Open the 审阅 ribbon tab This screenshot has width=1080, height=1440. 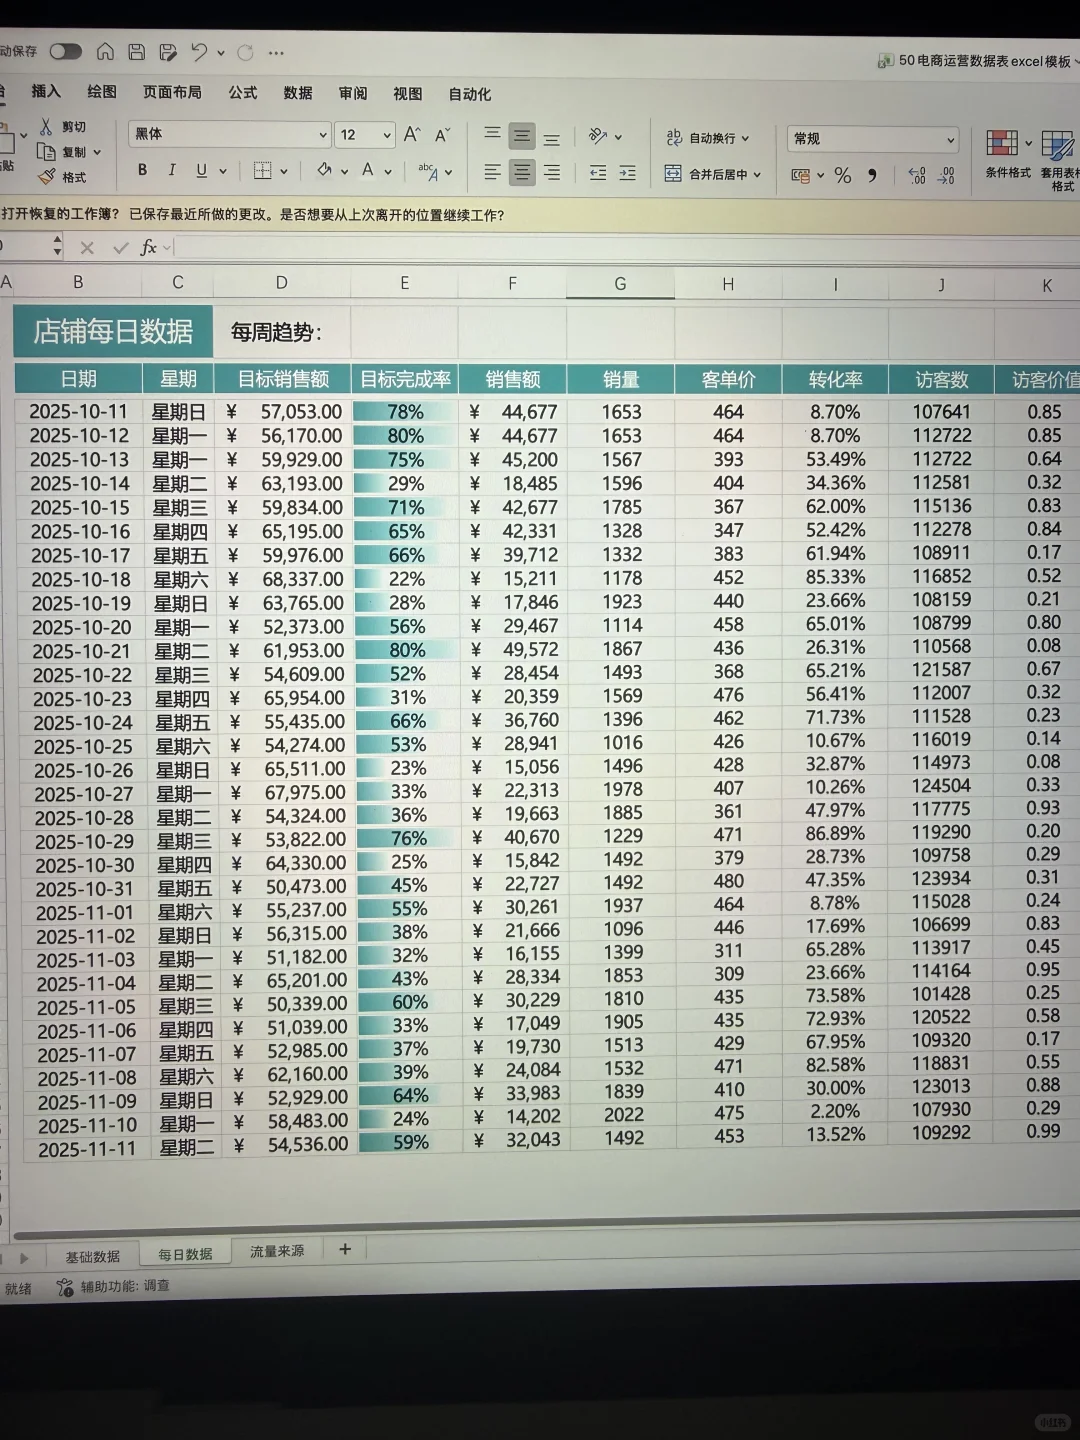[x=353, y=93]
